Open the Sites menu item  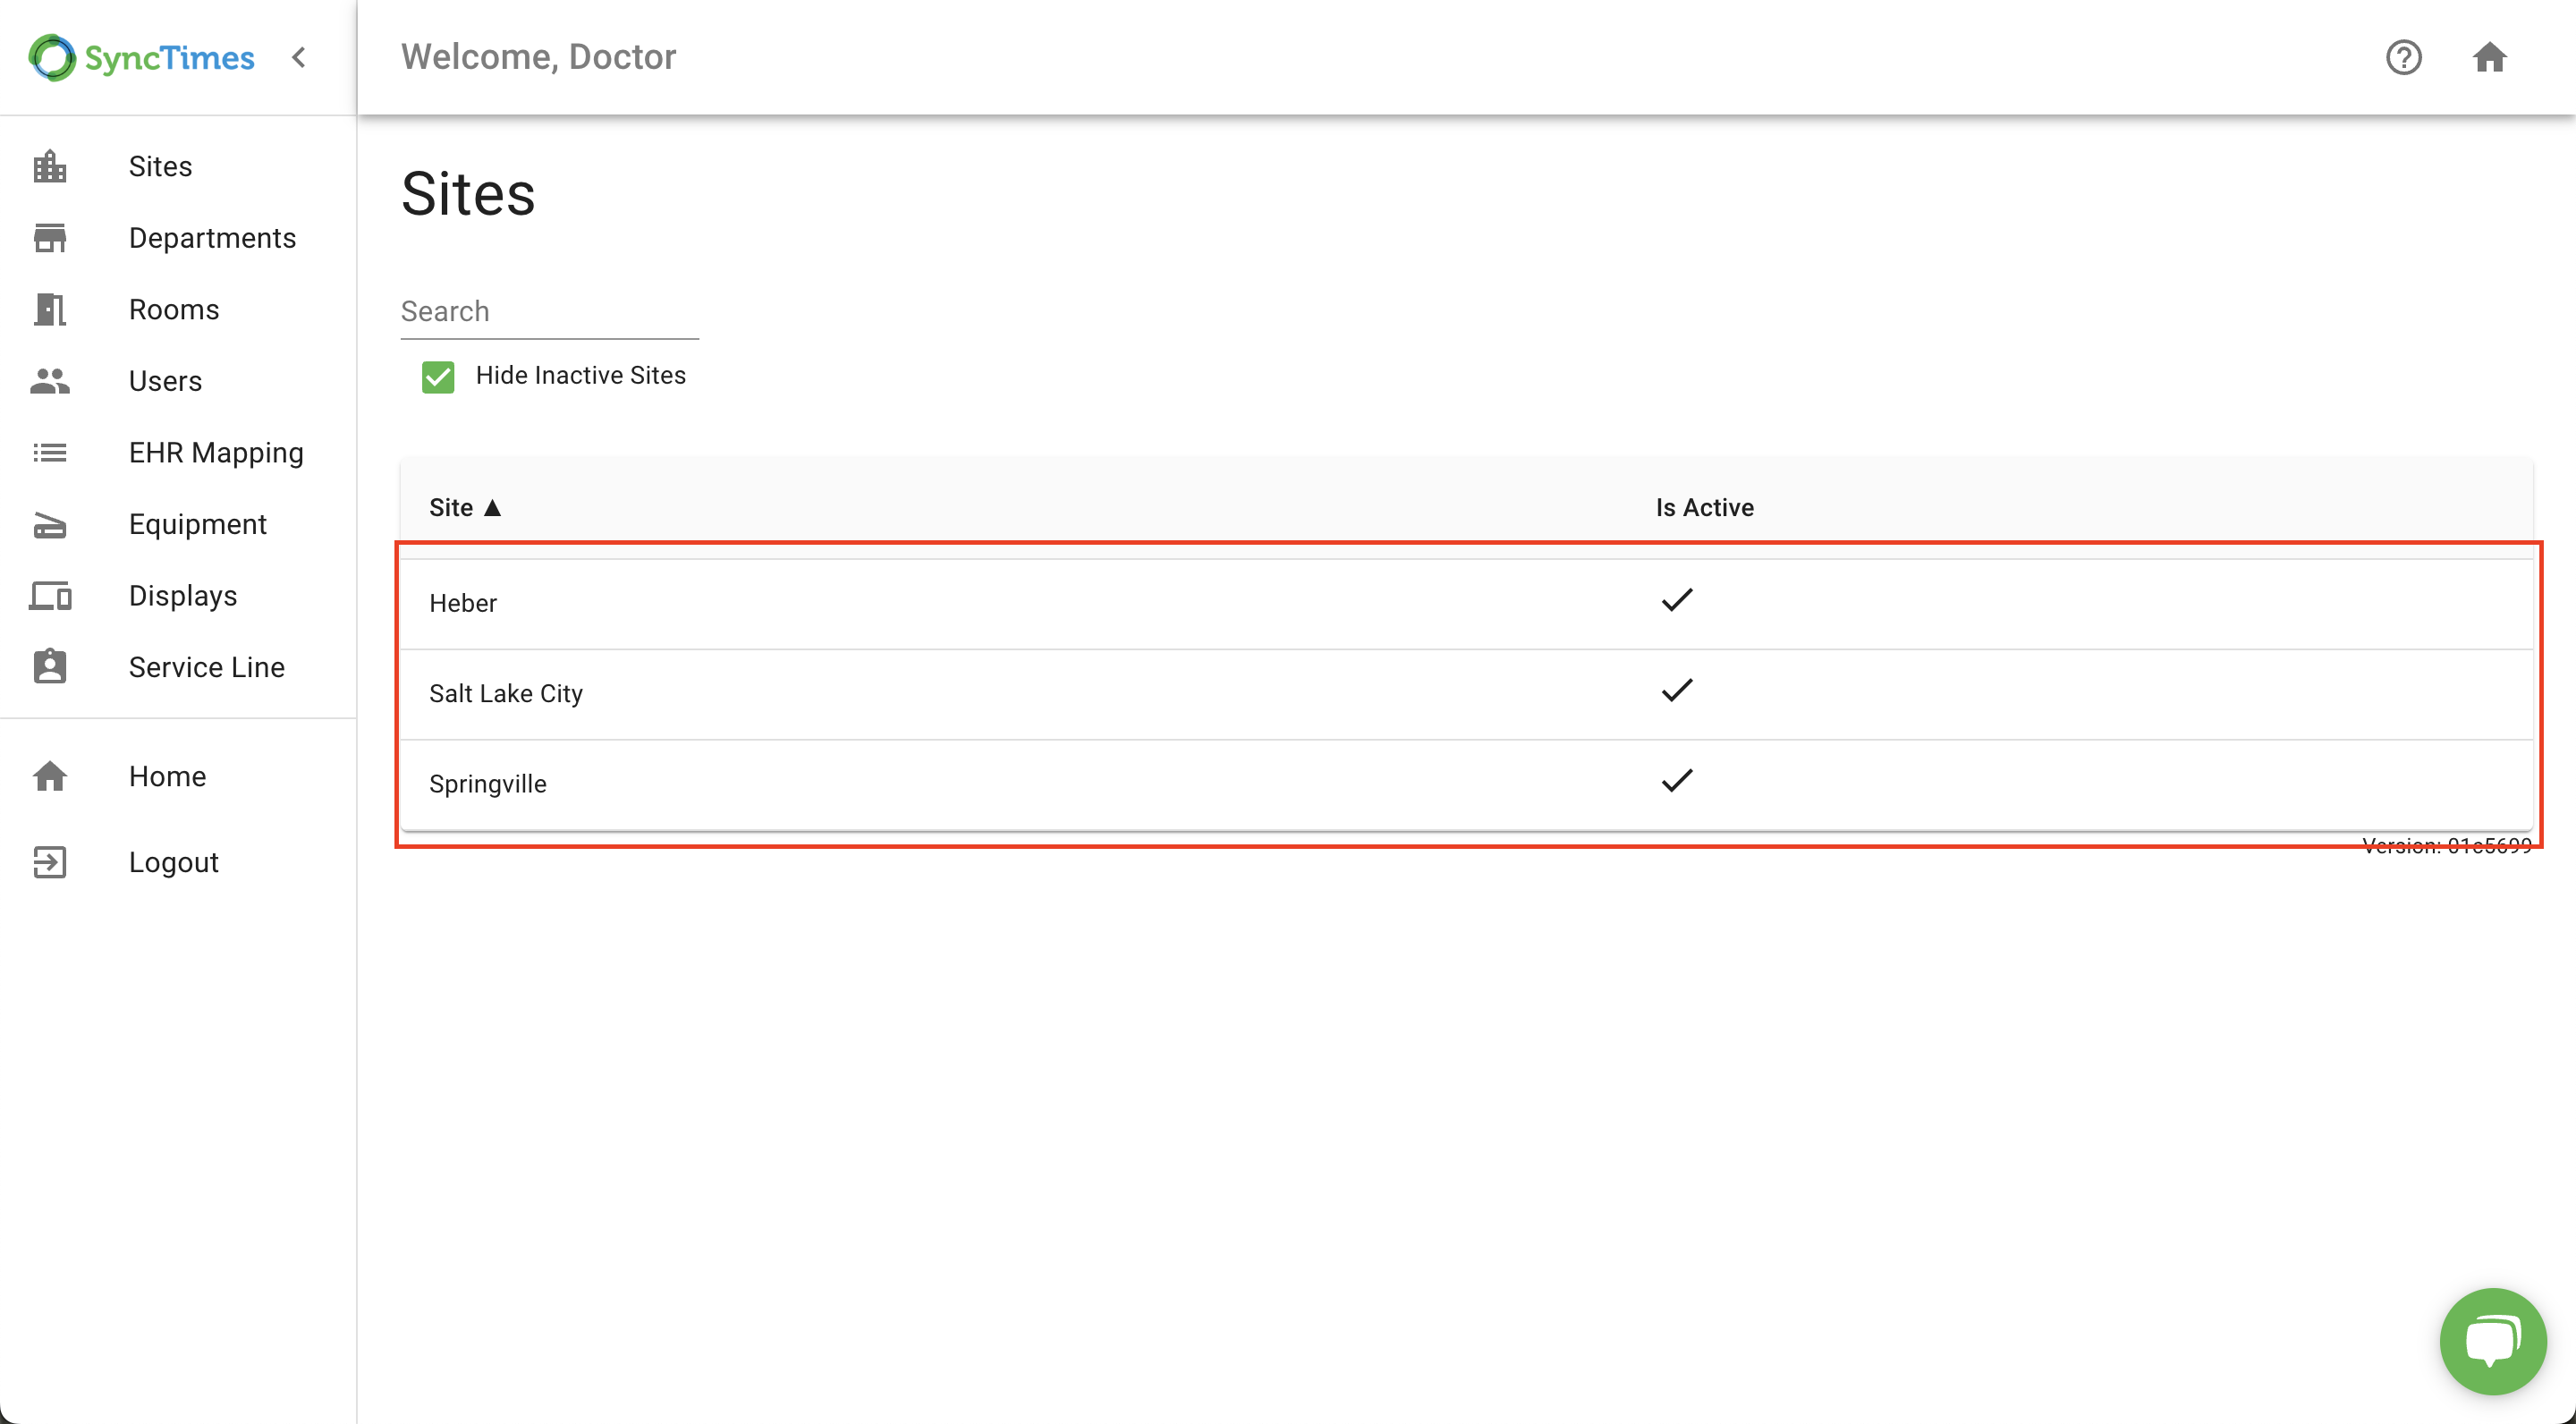pos(160,166)
